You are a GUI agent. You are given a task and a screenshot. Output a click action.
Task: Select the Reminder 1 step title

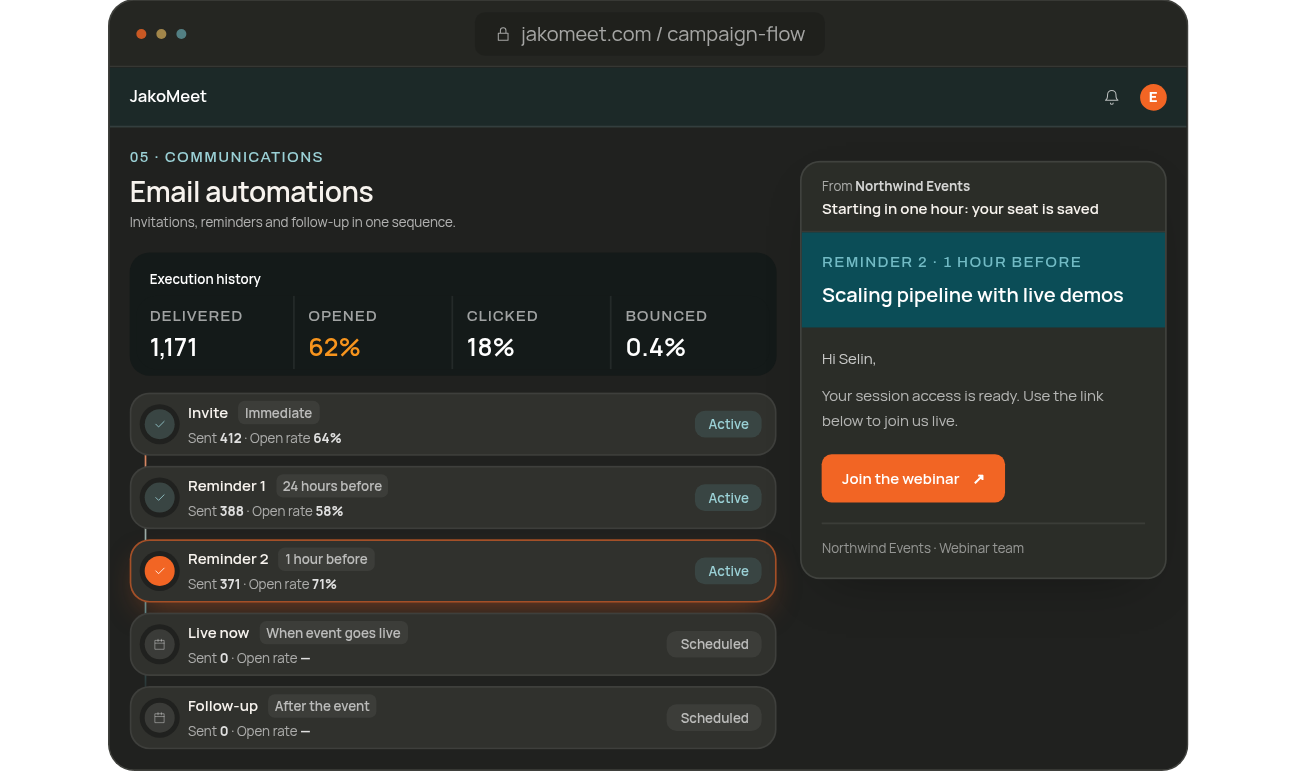coord(227,486)
